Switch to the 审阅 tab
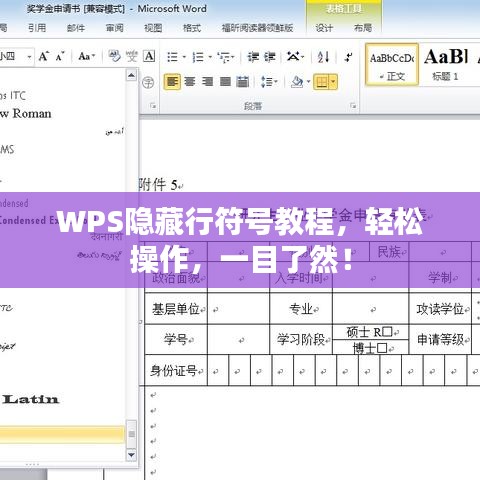The height and width of the screenshot is (480, 480). (x=114, y=28)
